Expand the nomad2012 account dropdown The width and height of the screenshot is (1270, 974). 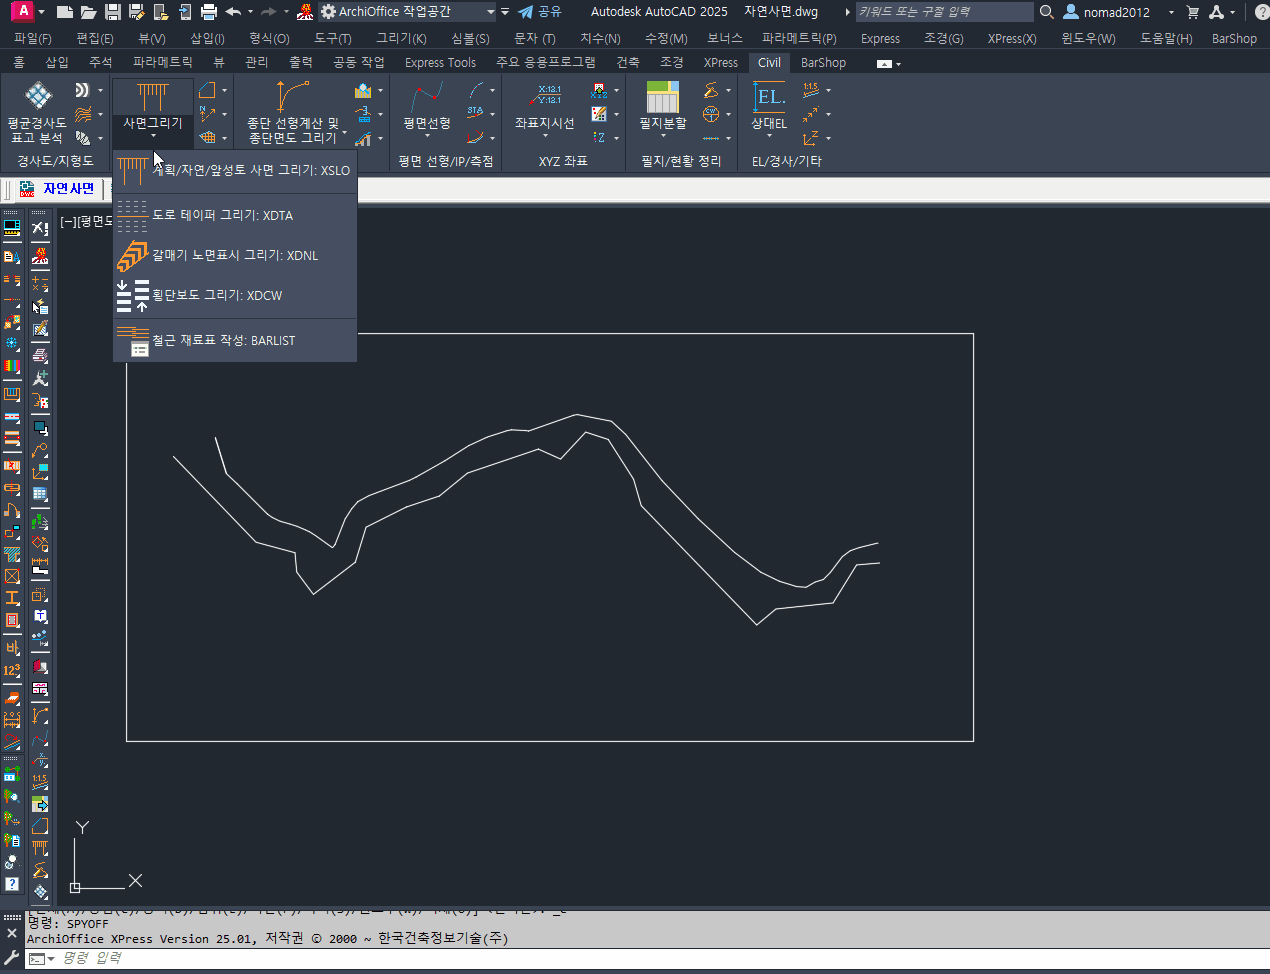pos(1171,12)
